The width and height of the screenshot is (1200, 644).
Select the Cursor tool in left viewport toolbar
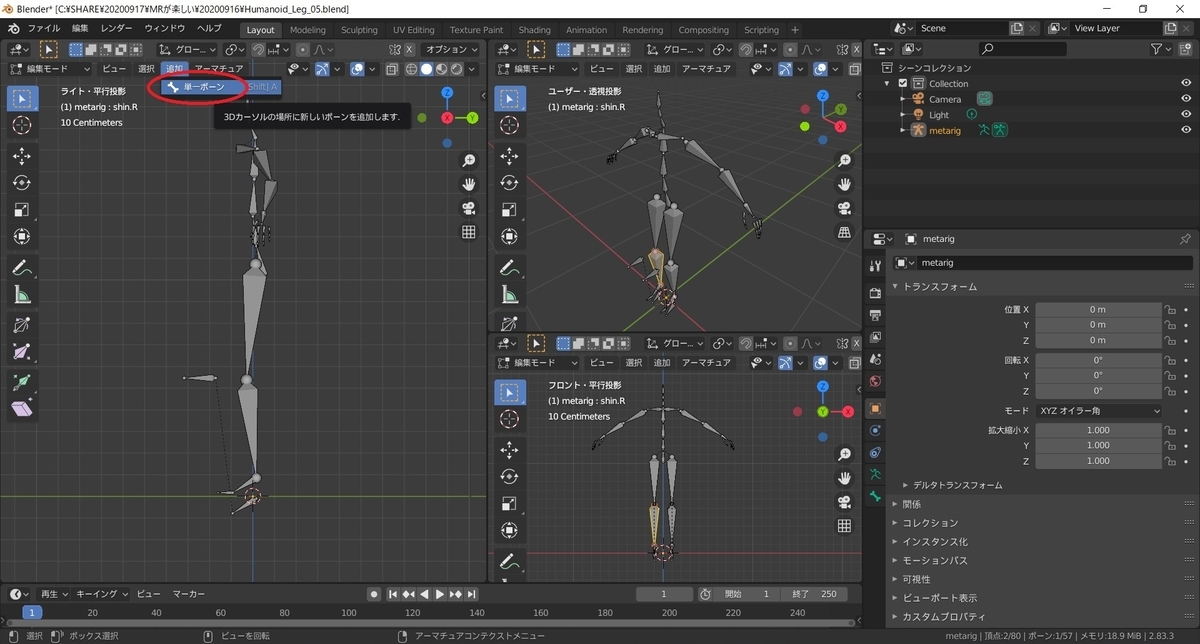click(22, 125)
